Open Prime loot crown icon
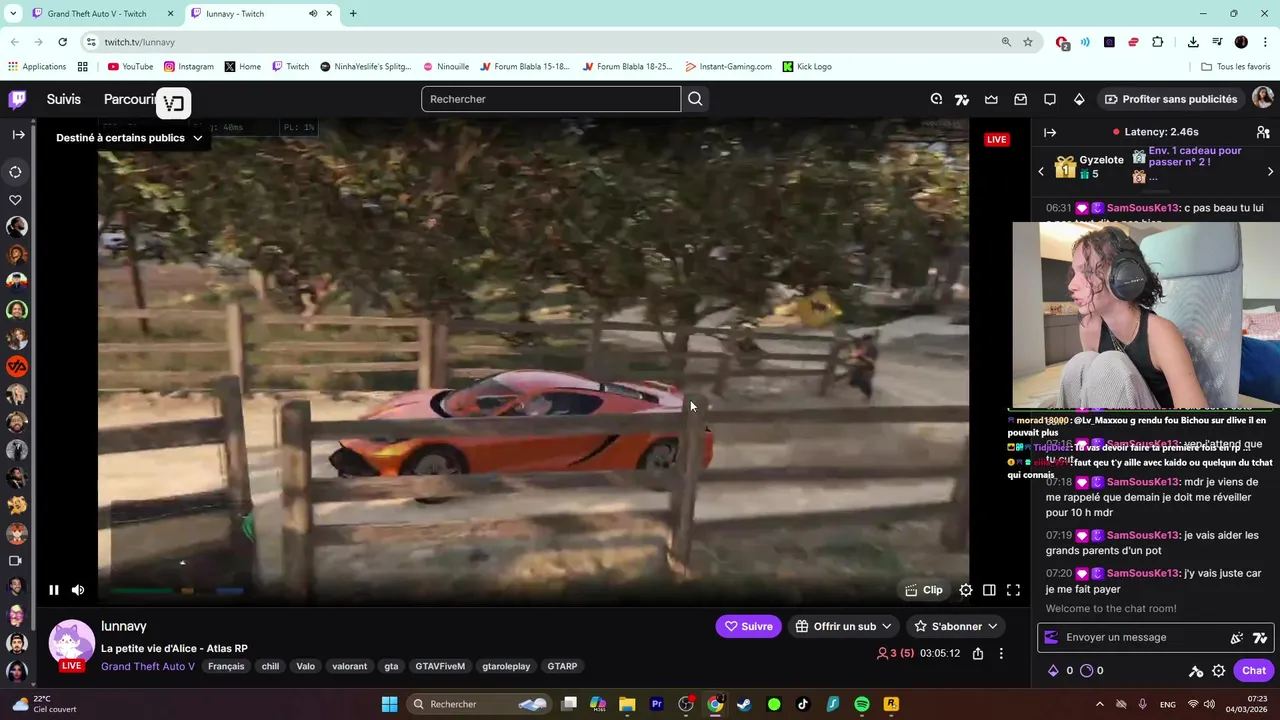This screenshot has height=720, width=1280. (991, 99)
